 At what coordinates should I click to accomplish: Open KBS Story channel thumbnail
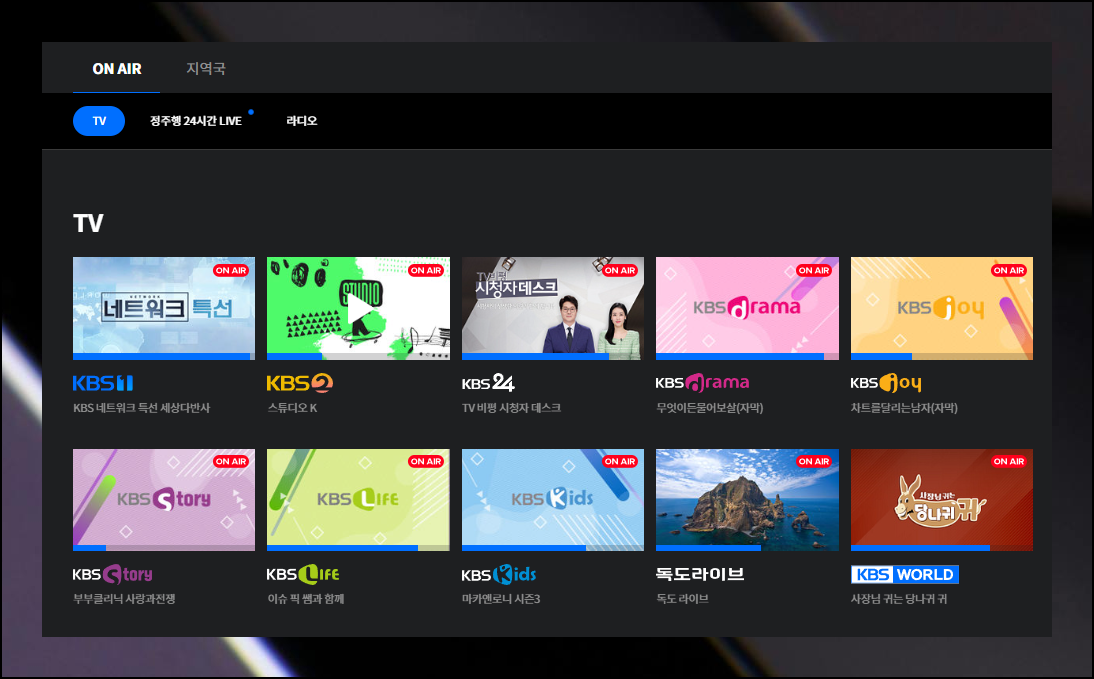click(x=164, y=498)
